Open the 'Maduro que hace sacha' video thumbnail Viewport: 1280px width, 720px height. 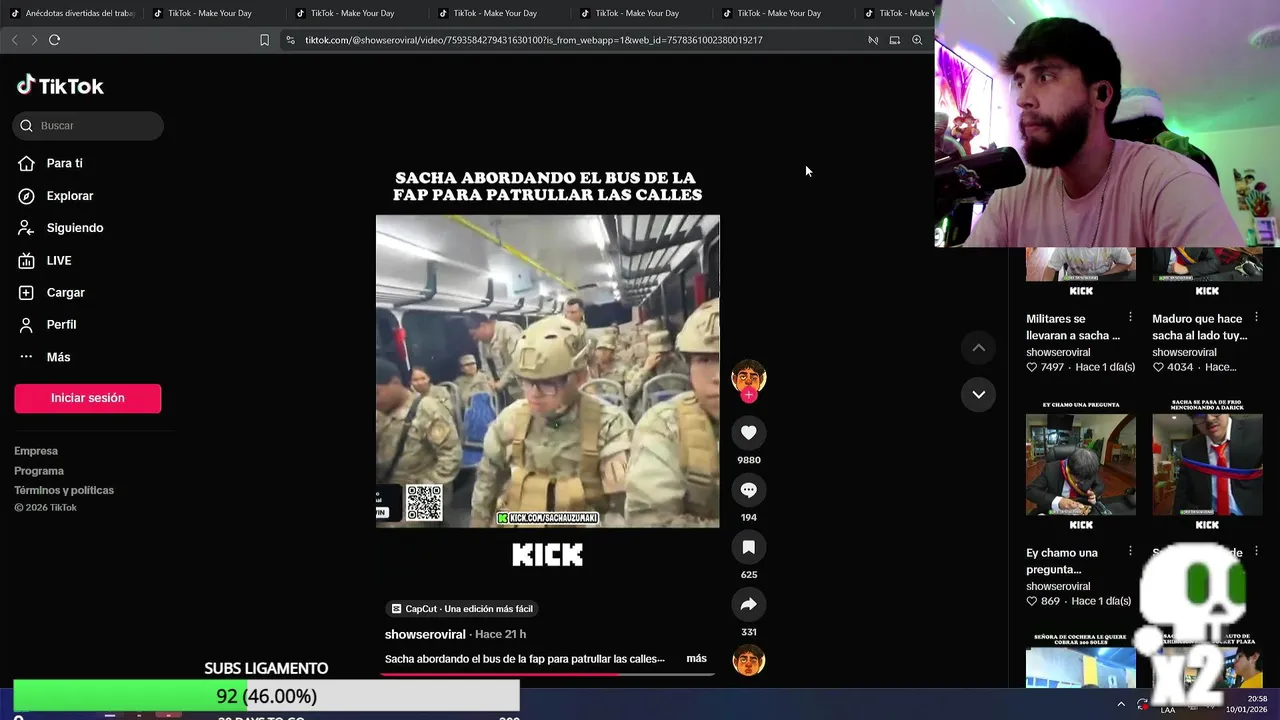click(x=1207, y=272)
